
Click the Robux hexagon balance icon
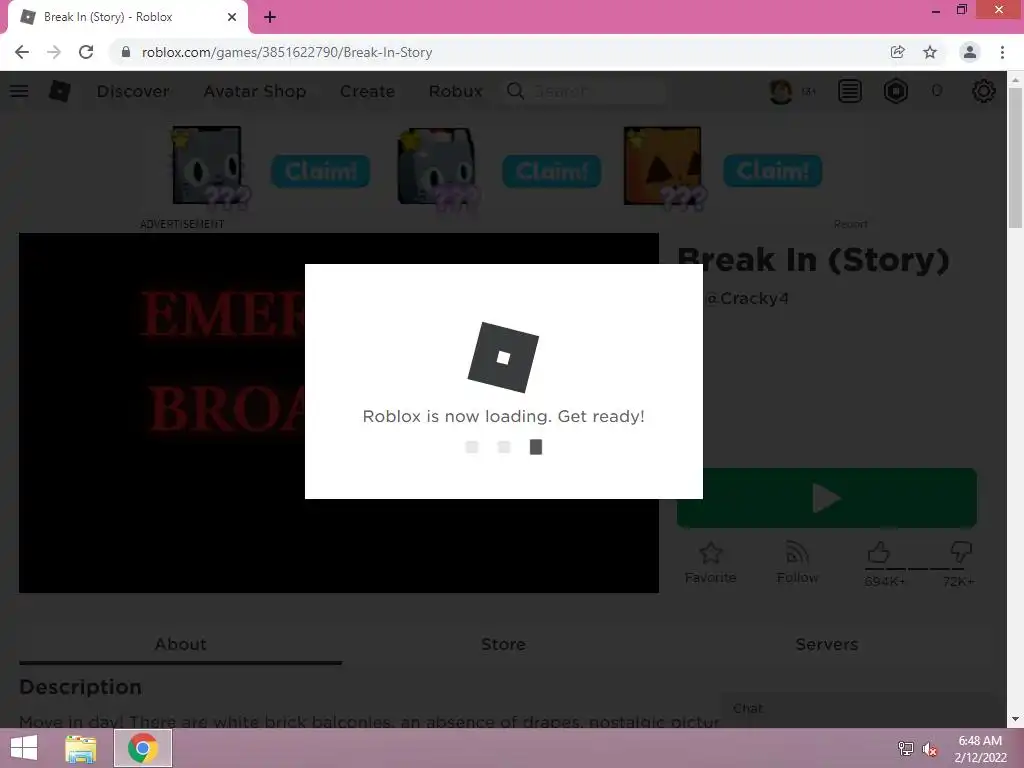(896, 91)
